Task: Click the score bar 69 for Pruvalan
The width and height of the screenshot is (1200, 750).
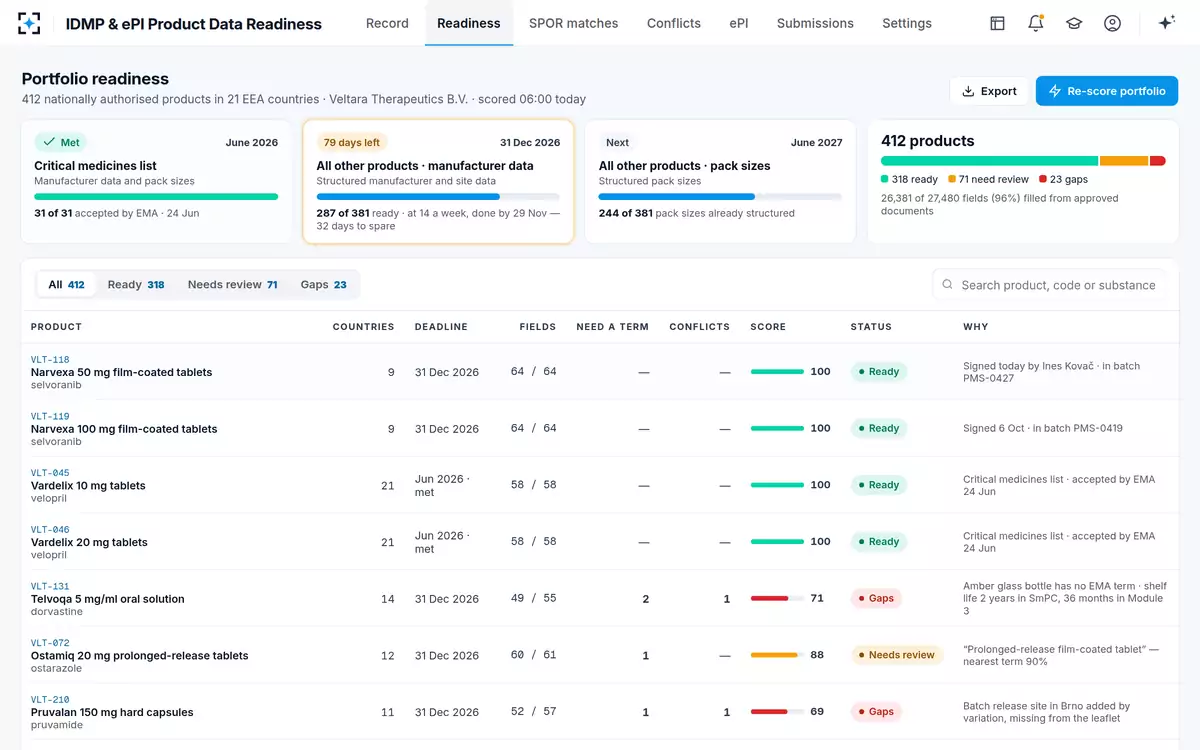Action: [777, 712]
